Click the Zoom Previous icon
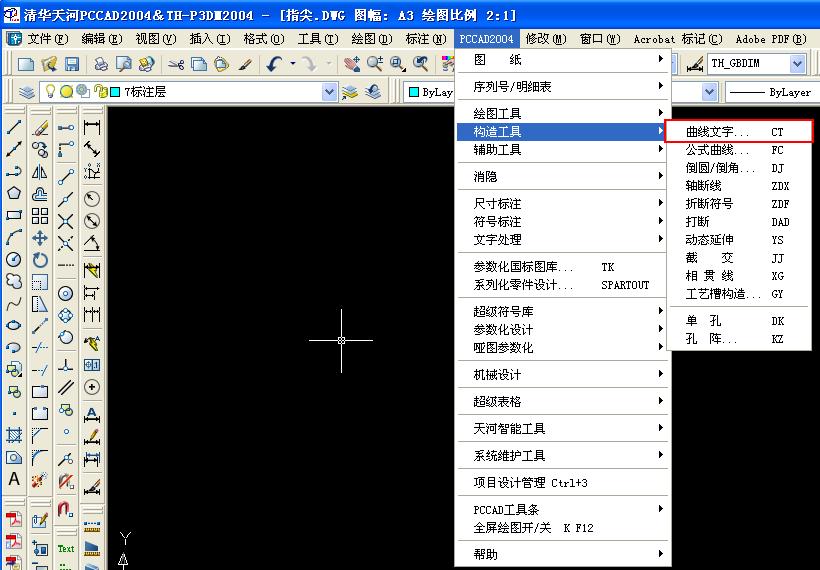The height and width of the screenshot is (570, 820). (420, 64)
